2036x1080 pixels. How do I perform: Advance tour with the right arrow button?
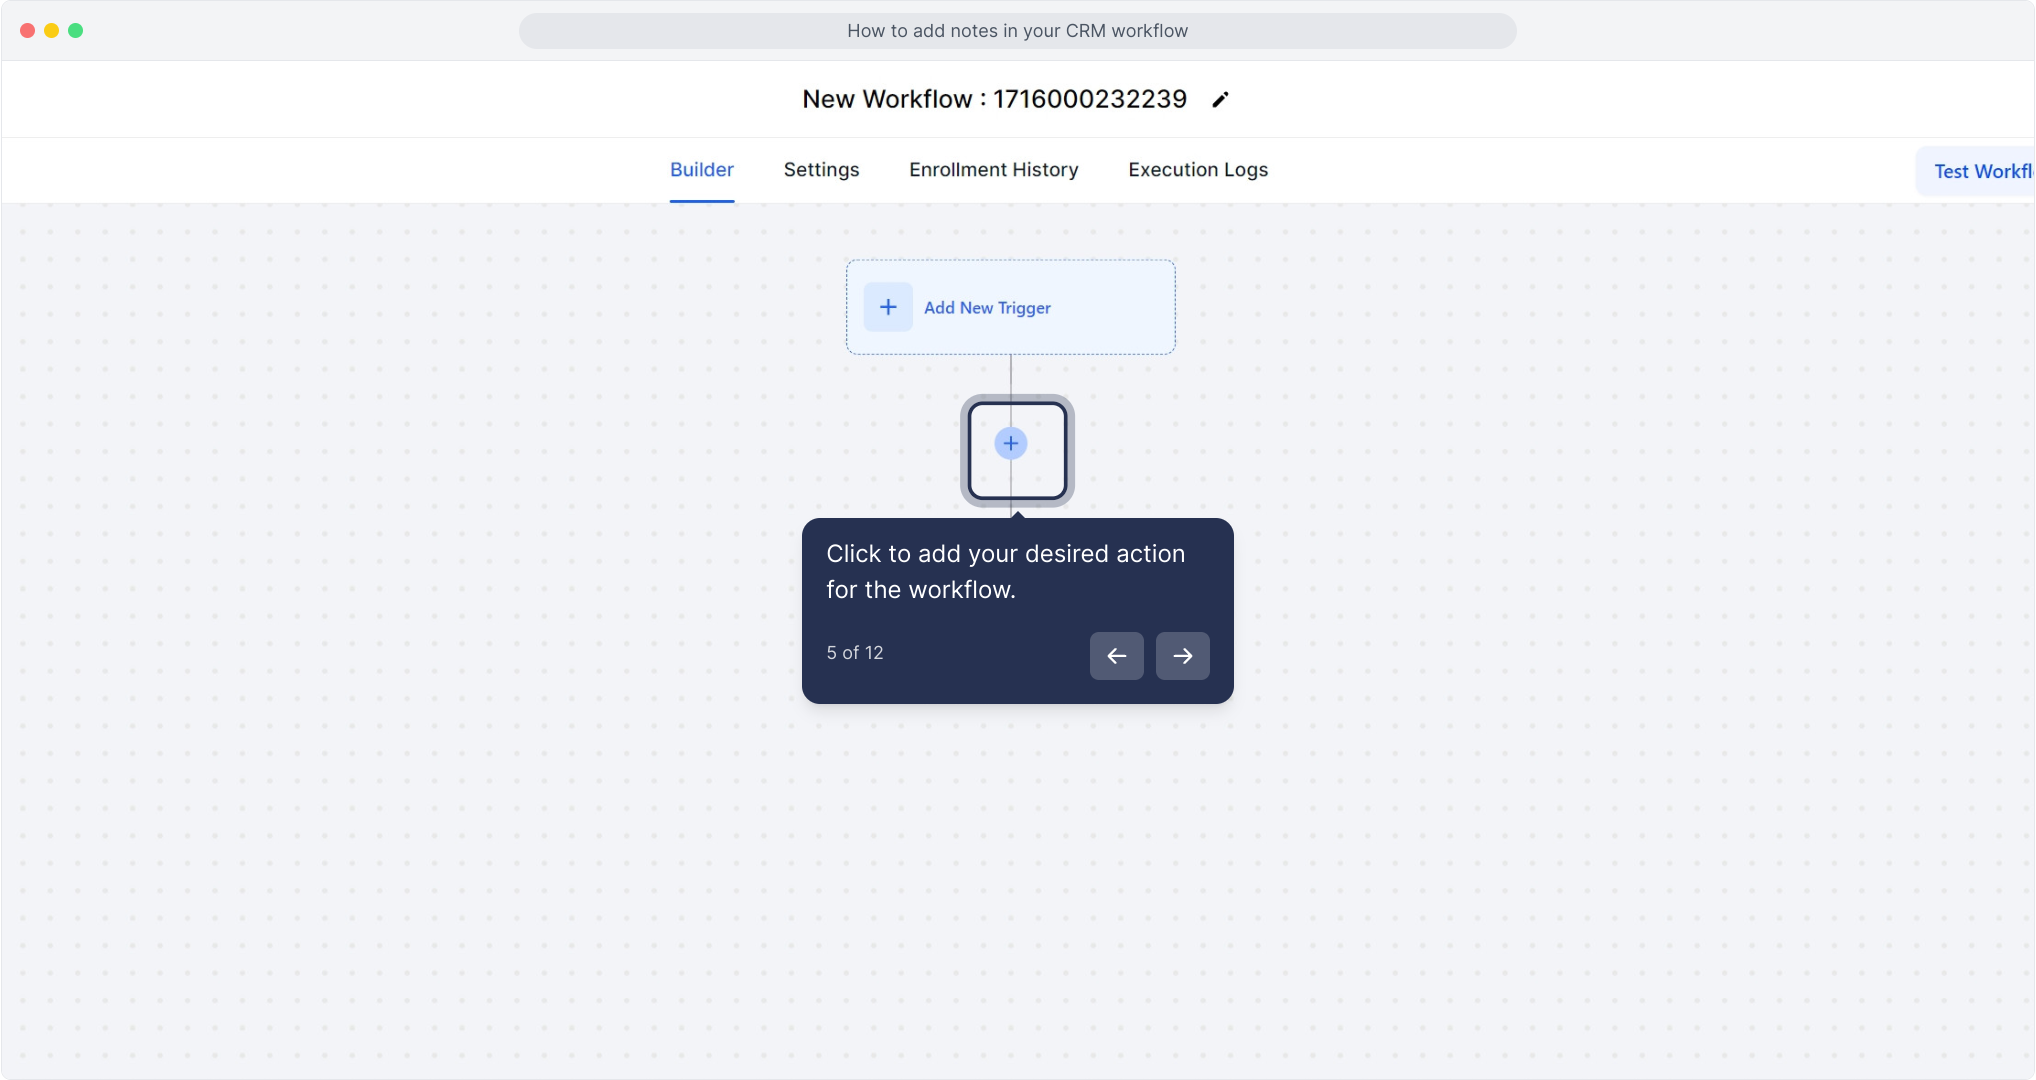(1183, 656)
